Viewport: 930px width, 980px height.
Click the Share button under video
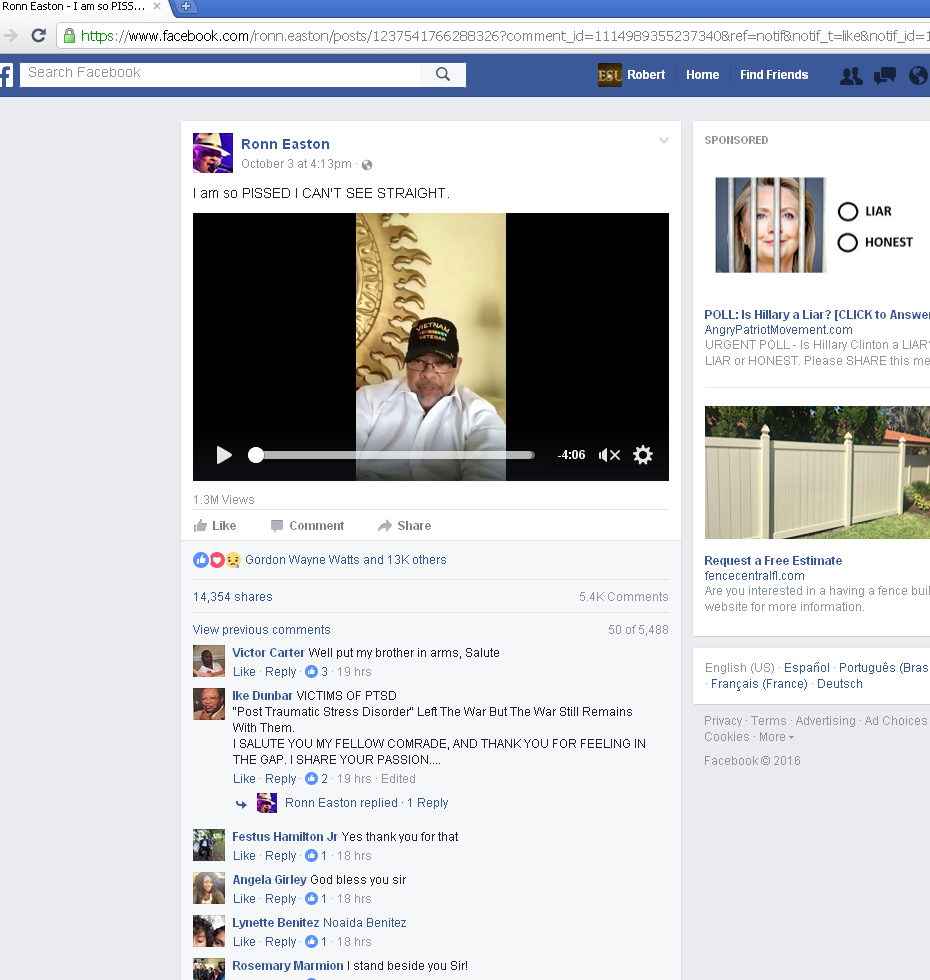[x=404, y=526]
